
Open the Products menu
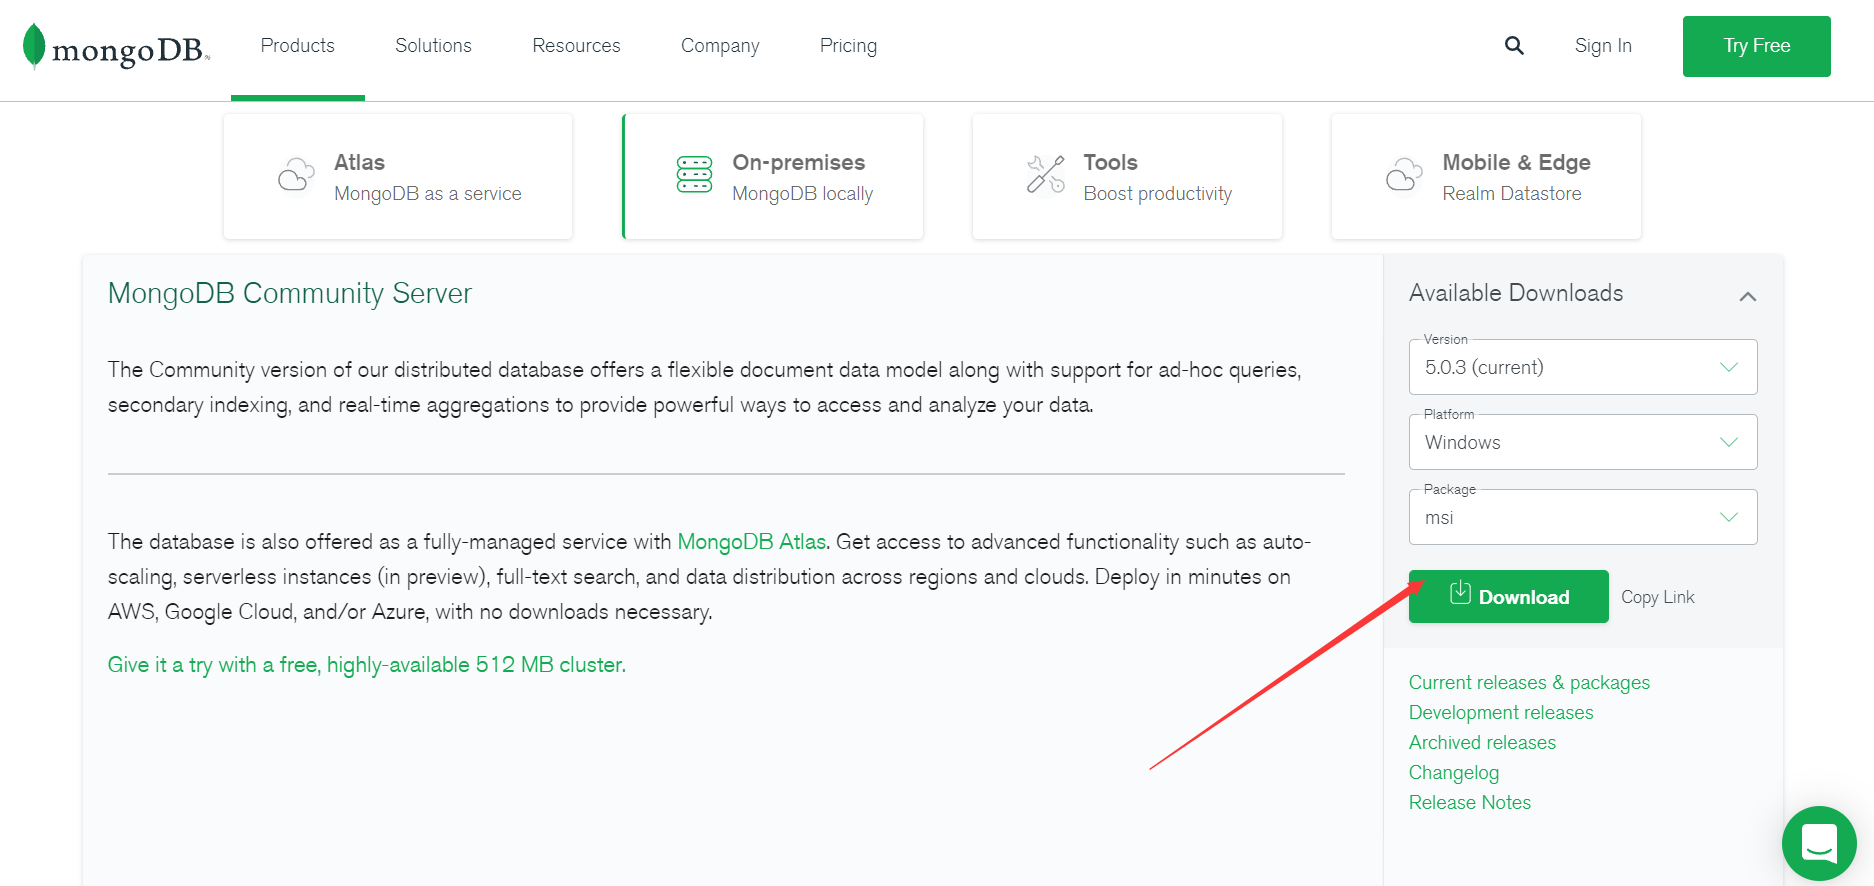pyautogui.click(x=298, y=46)
